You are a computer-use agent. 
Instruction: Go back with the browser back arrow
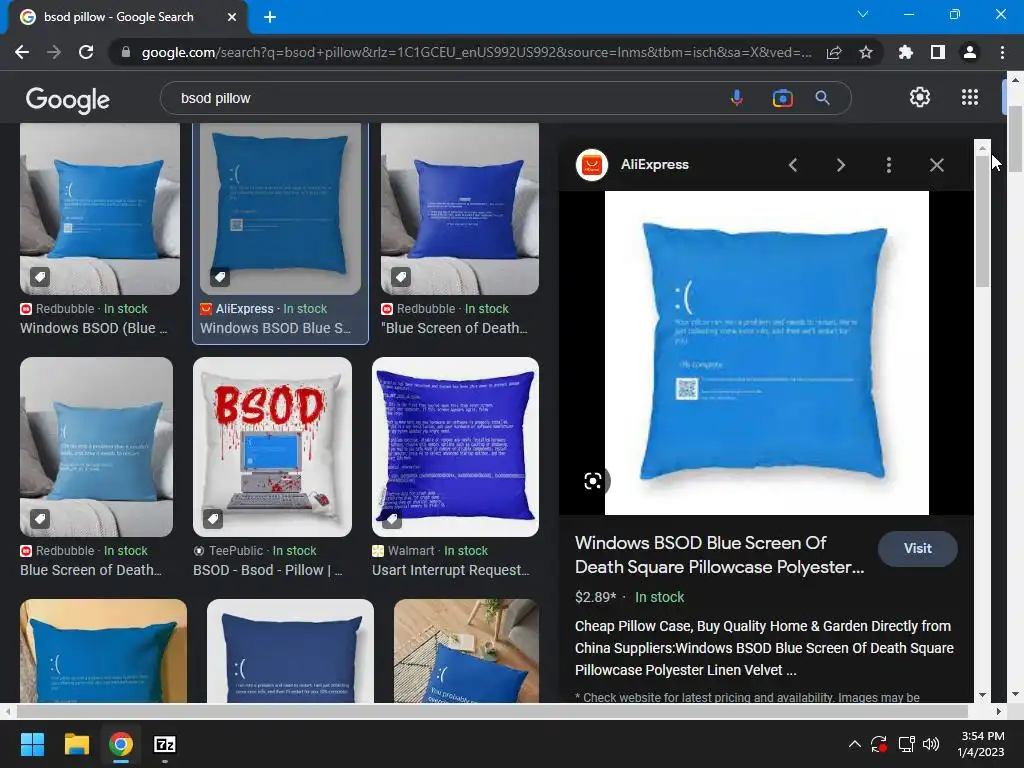coord(22,52)
